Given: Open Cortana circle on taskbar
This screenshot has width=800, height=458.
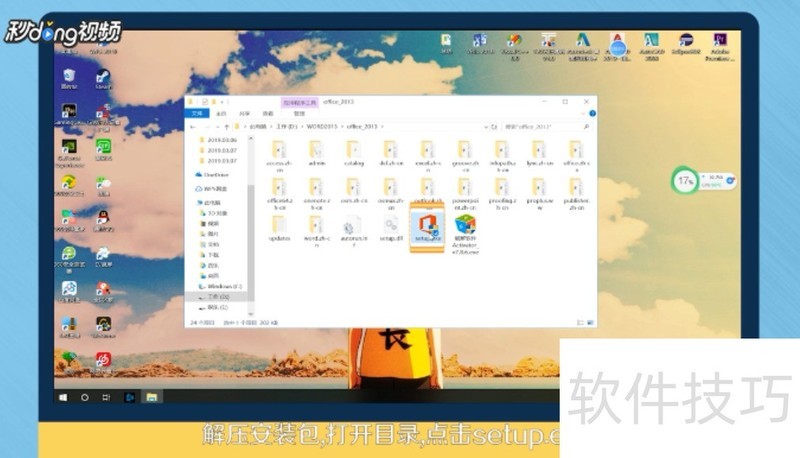Looking at the screenshot, I should pos(85,397).
